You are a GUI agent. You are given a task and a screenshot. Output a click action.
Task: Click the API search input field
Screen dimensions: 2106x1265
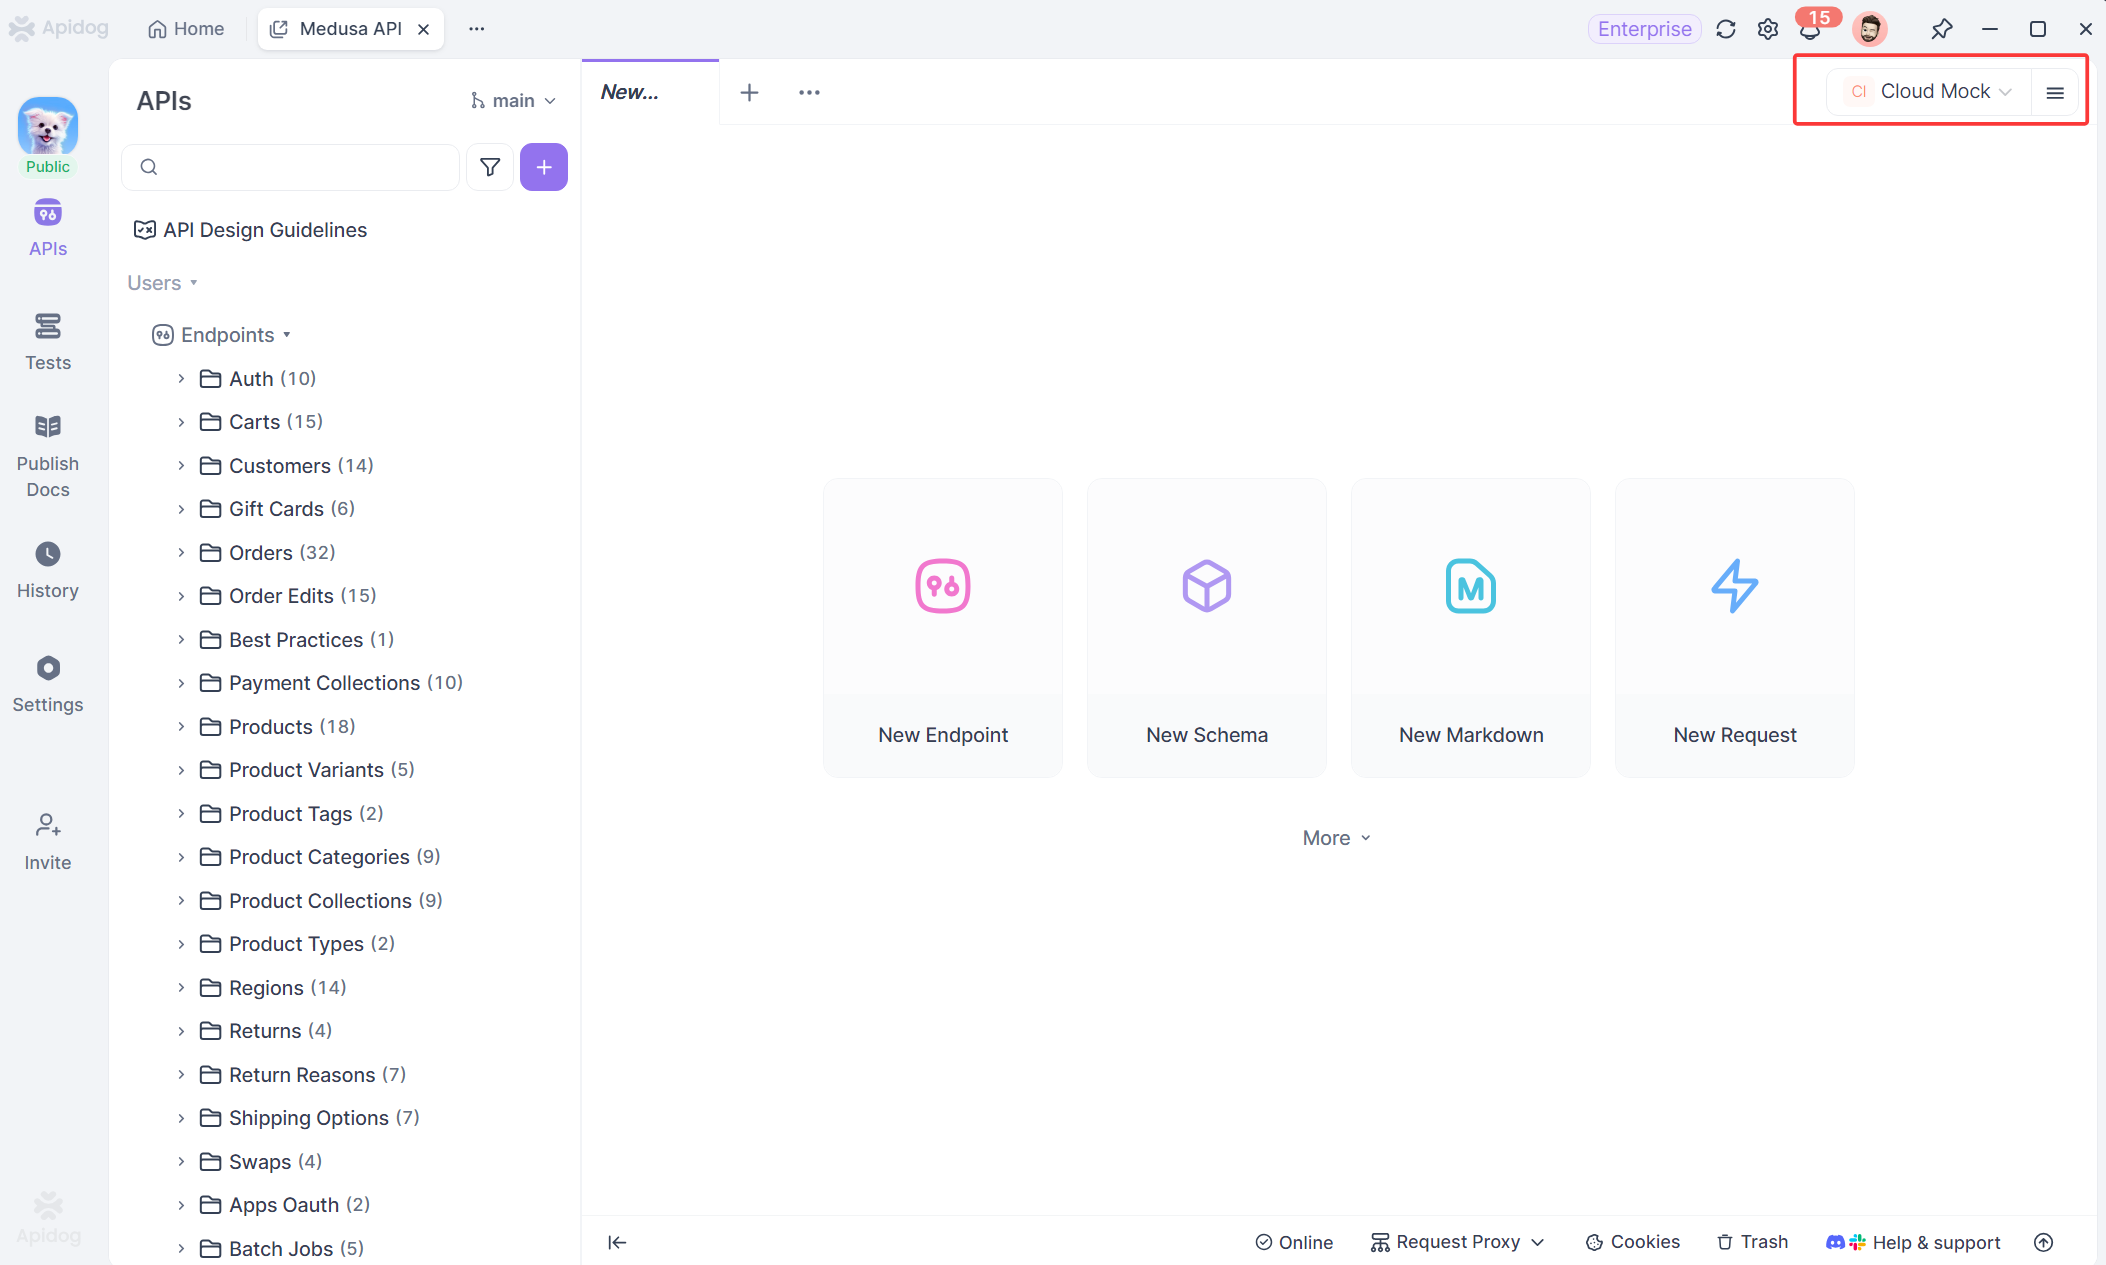300,167
